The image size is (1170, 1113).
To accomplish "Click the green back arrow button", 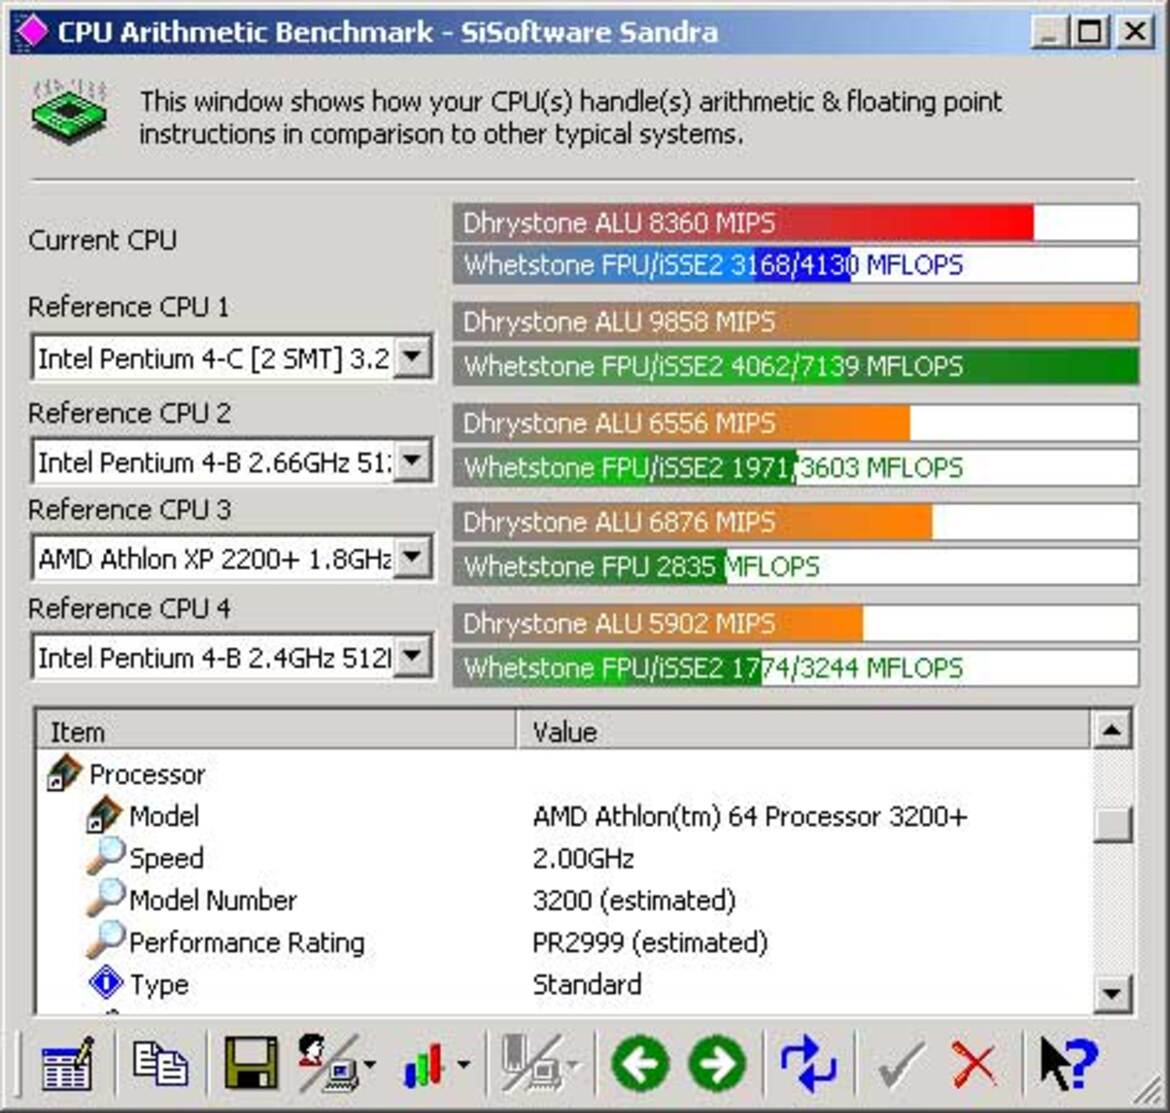I will click(640, 1064).
